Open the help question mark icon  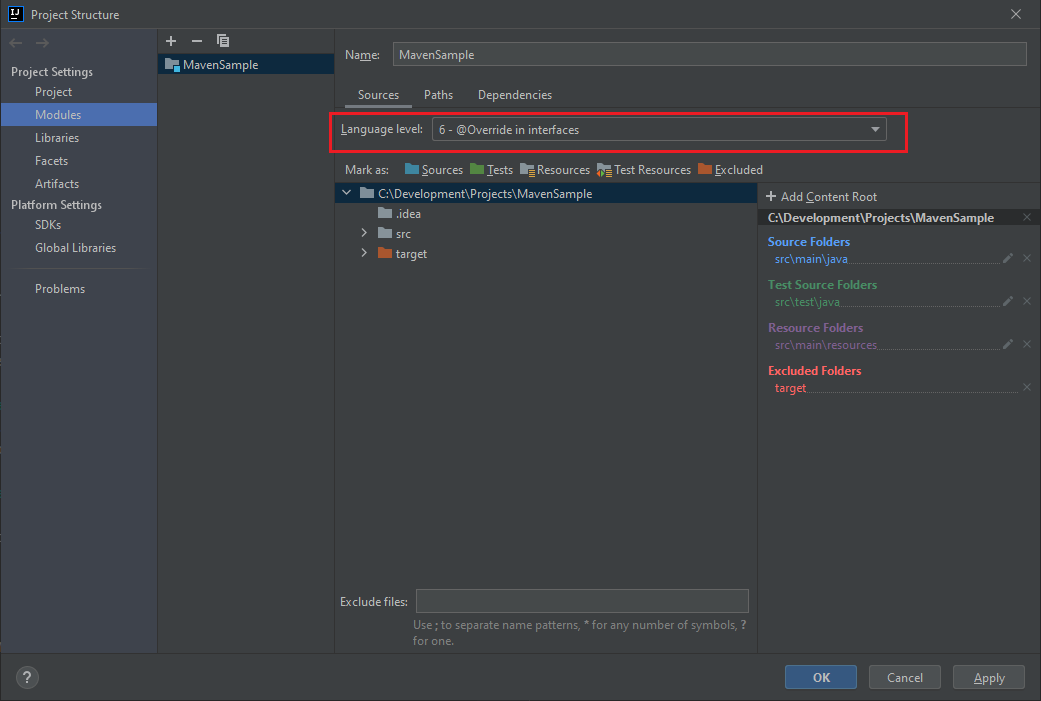[x=26, y=677]
